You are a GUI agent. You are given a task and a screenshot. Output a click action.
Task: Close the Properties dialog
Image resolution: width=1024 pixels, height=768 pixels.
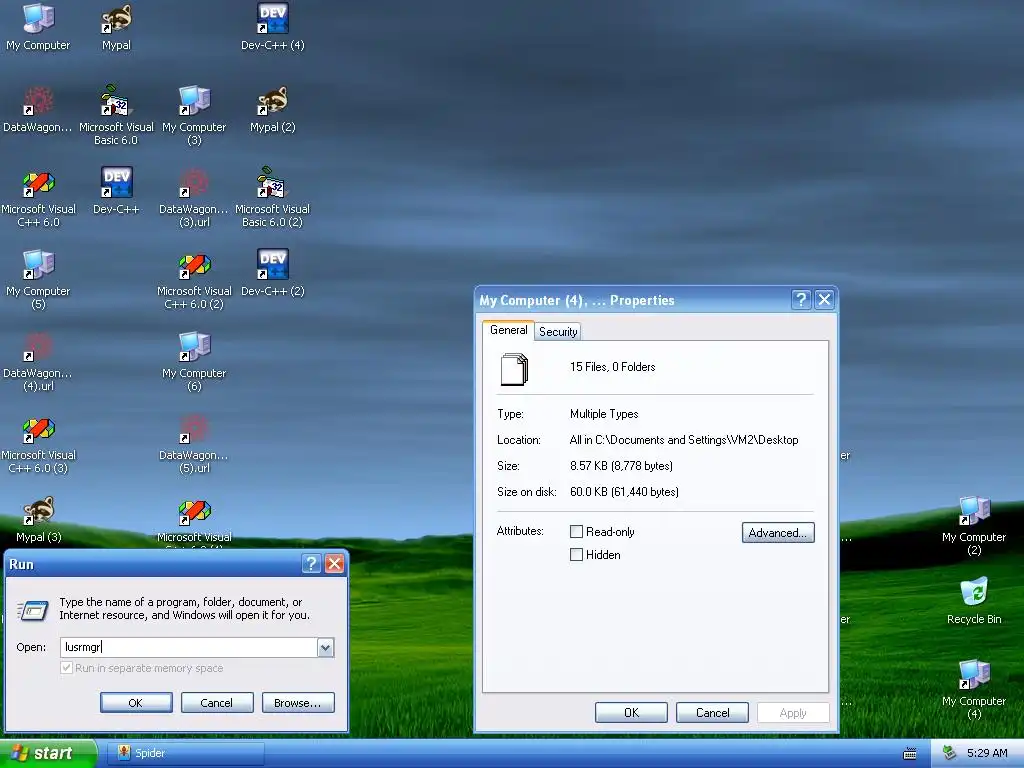824,300
